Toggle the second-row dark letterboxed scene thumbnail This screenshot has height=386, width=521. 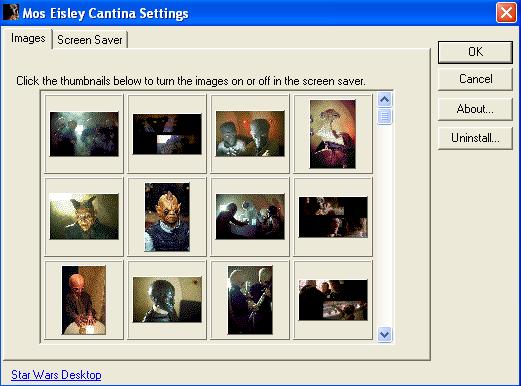pyautogui.click(x=333, y=217)
